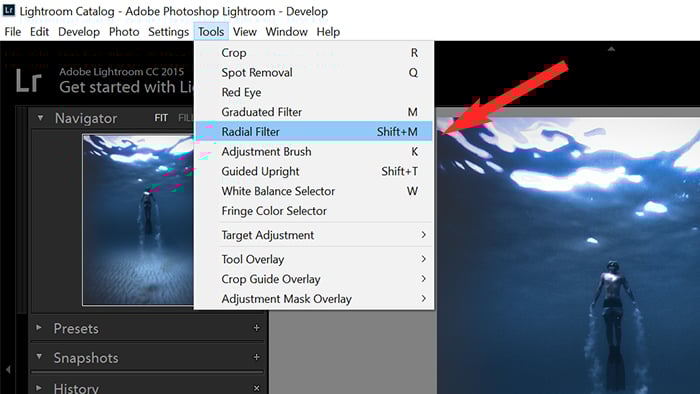Click the Presets panel title
The height and width of the screenshot is (394, 700).
click(76, 329)
